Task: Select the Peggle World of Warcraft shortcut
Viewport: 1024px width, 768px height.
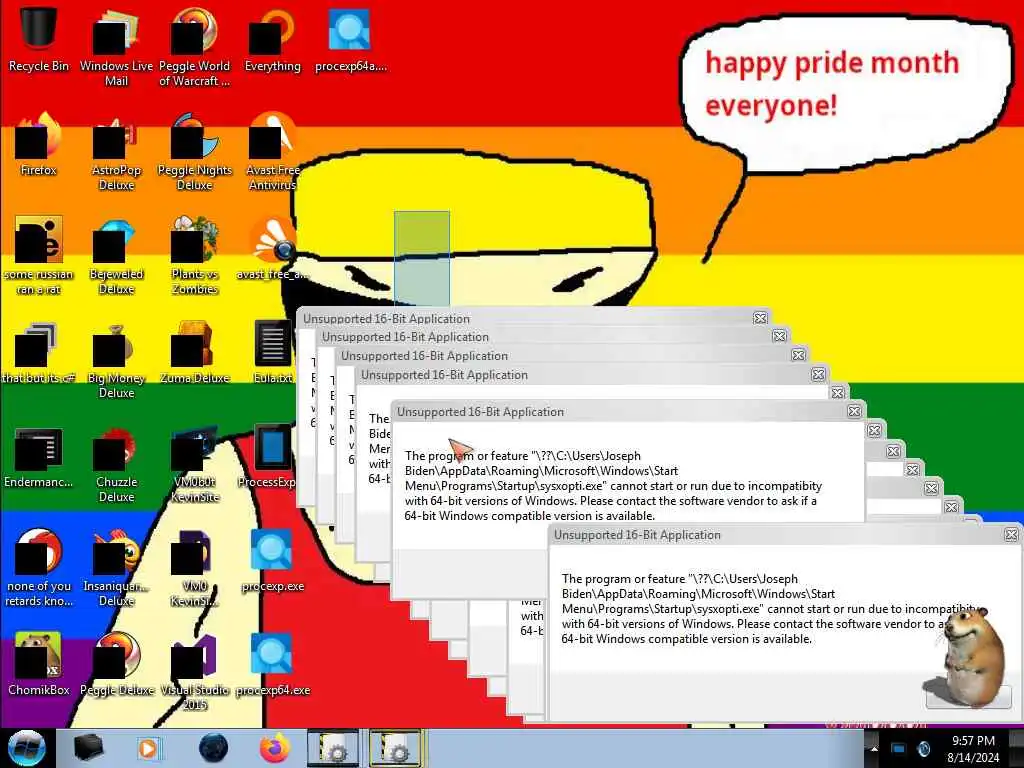Action: coord(194,47)
